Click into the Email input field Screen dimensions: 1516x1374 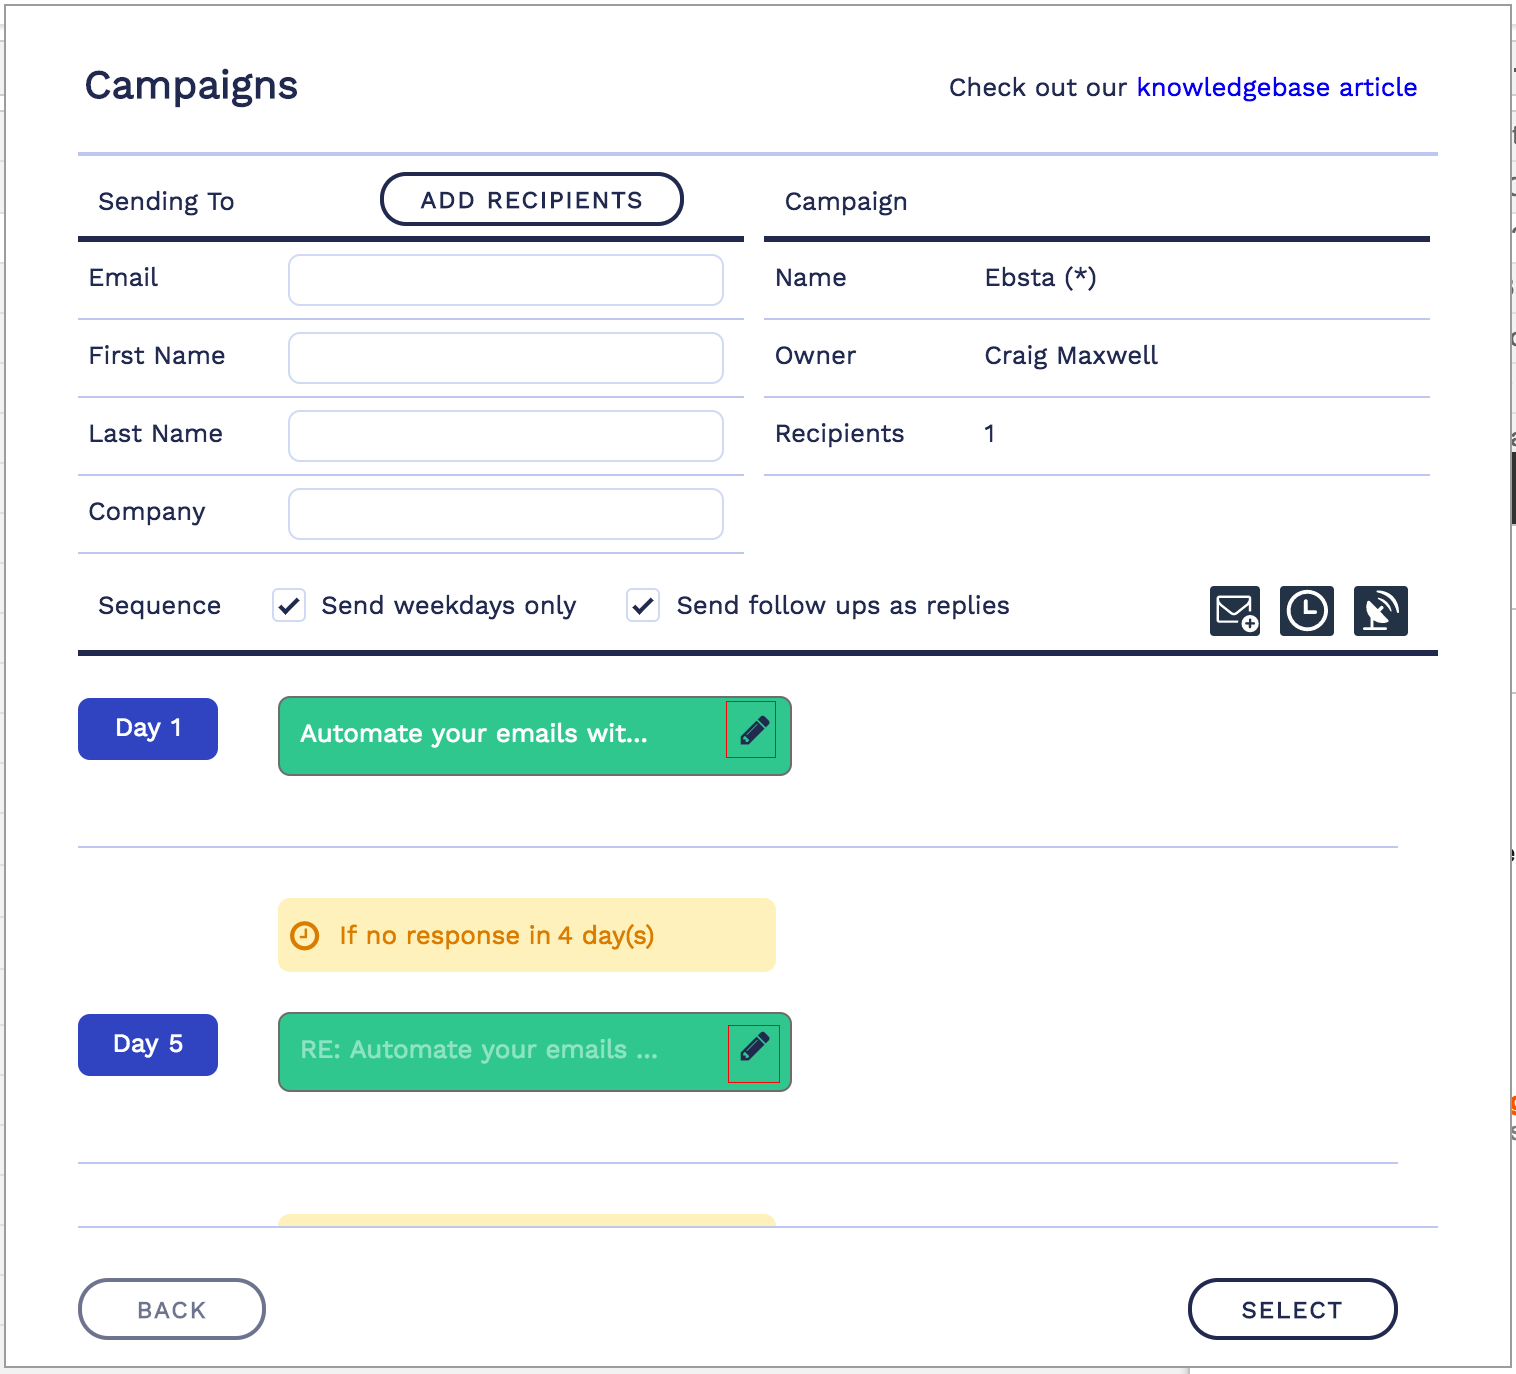(x=505, y=280)
